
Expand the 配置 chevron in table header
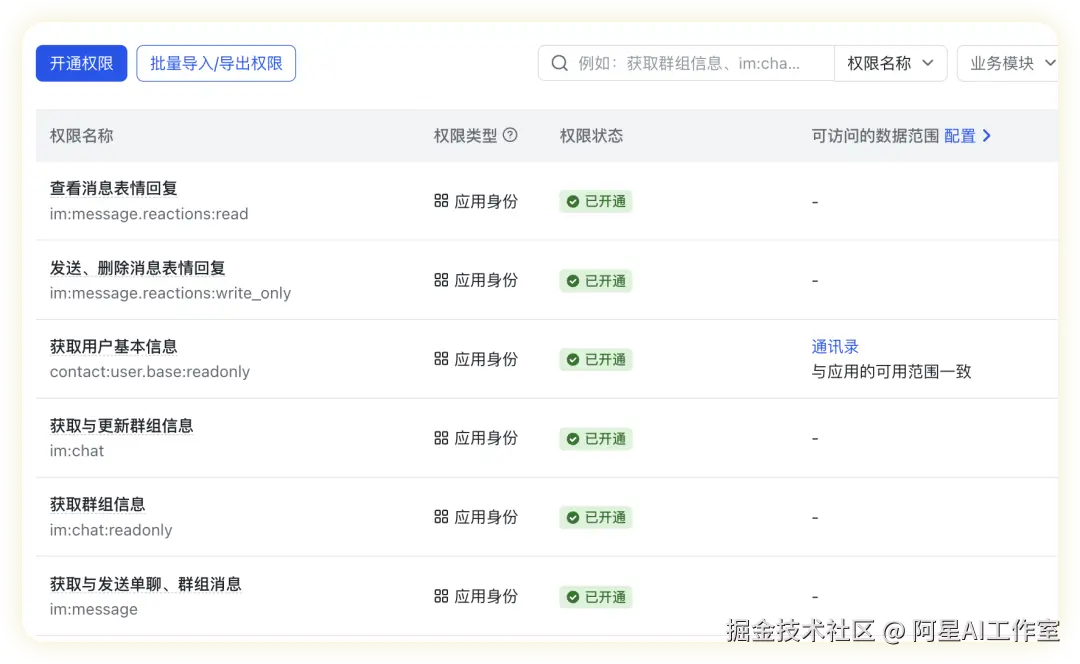(x=987, y=135)
